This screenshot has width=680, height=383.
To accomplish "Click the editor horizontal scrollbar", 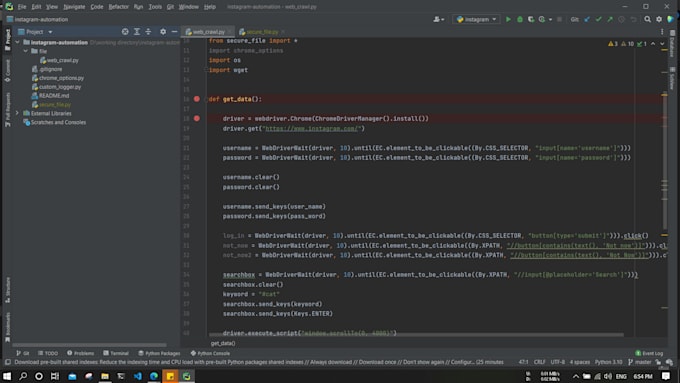I will (416, 335).
